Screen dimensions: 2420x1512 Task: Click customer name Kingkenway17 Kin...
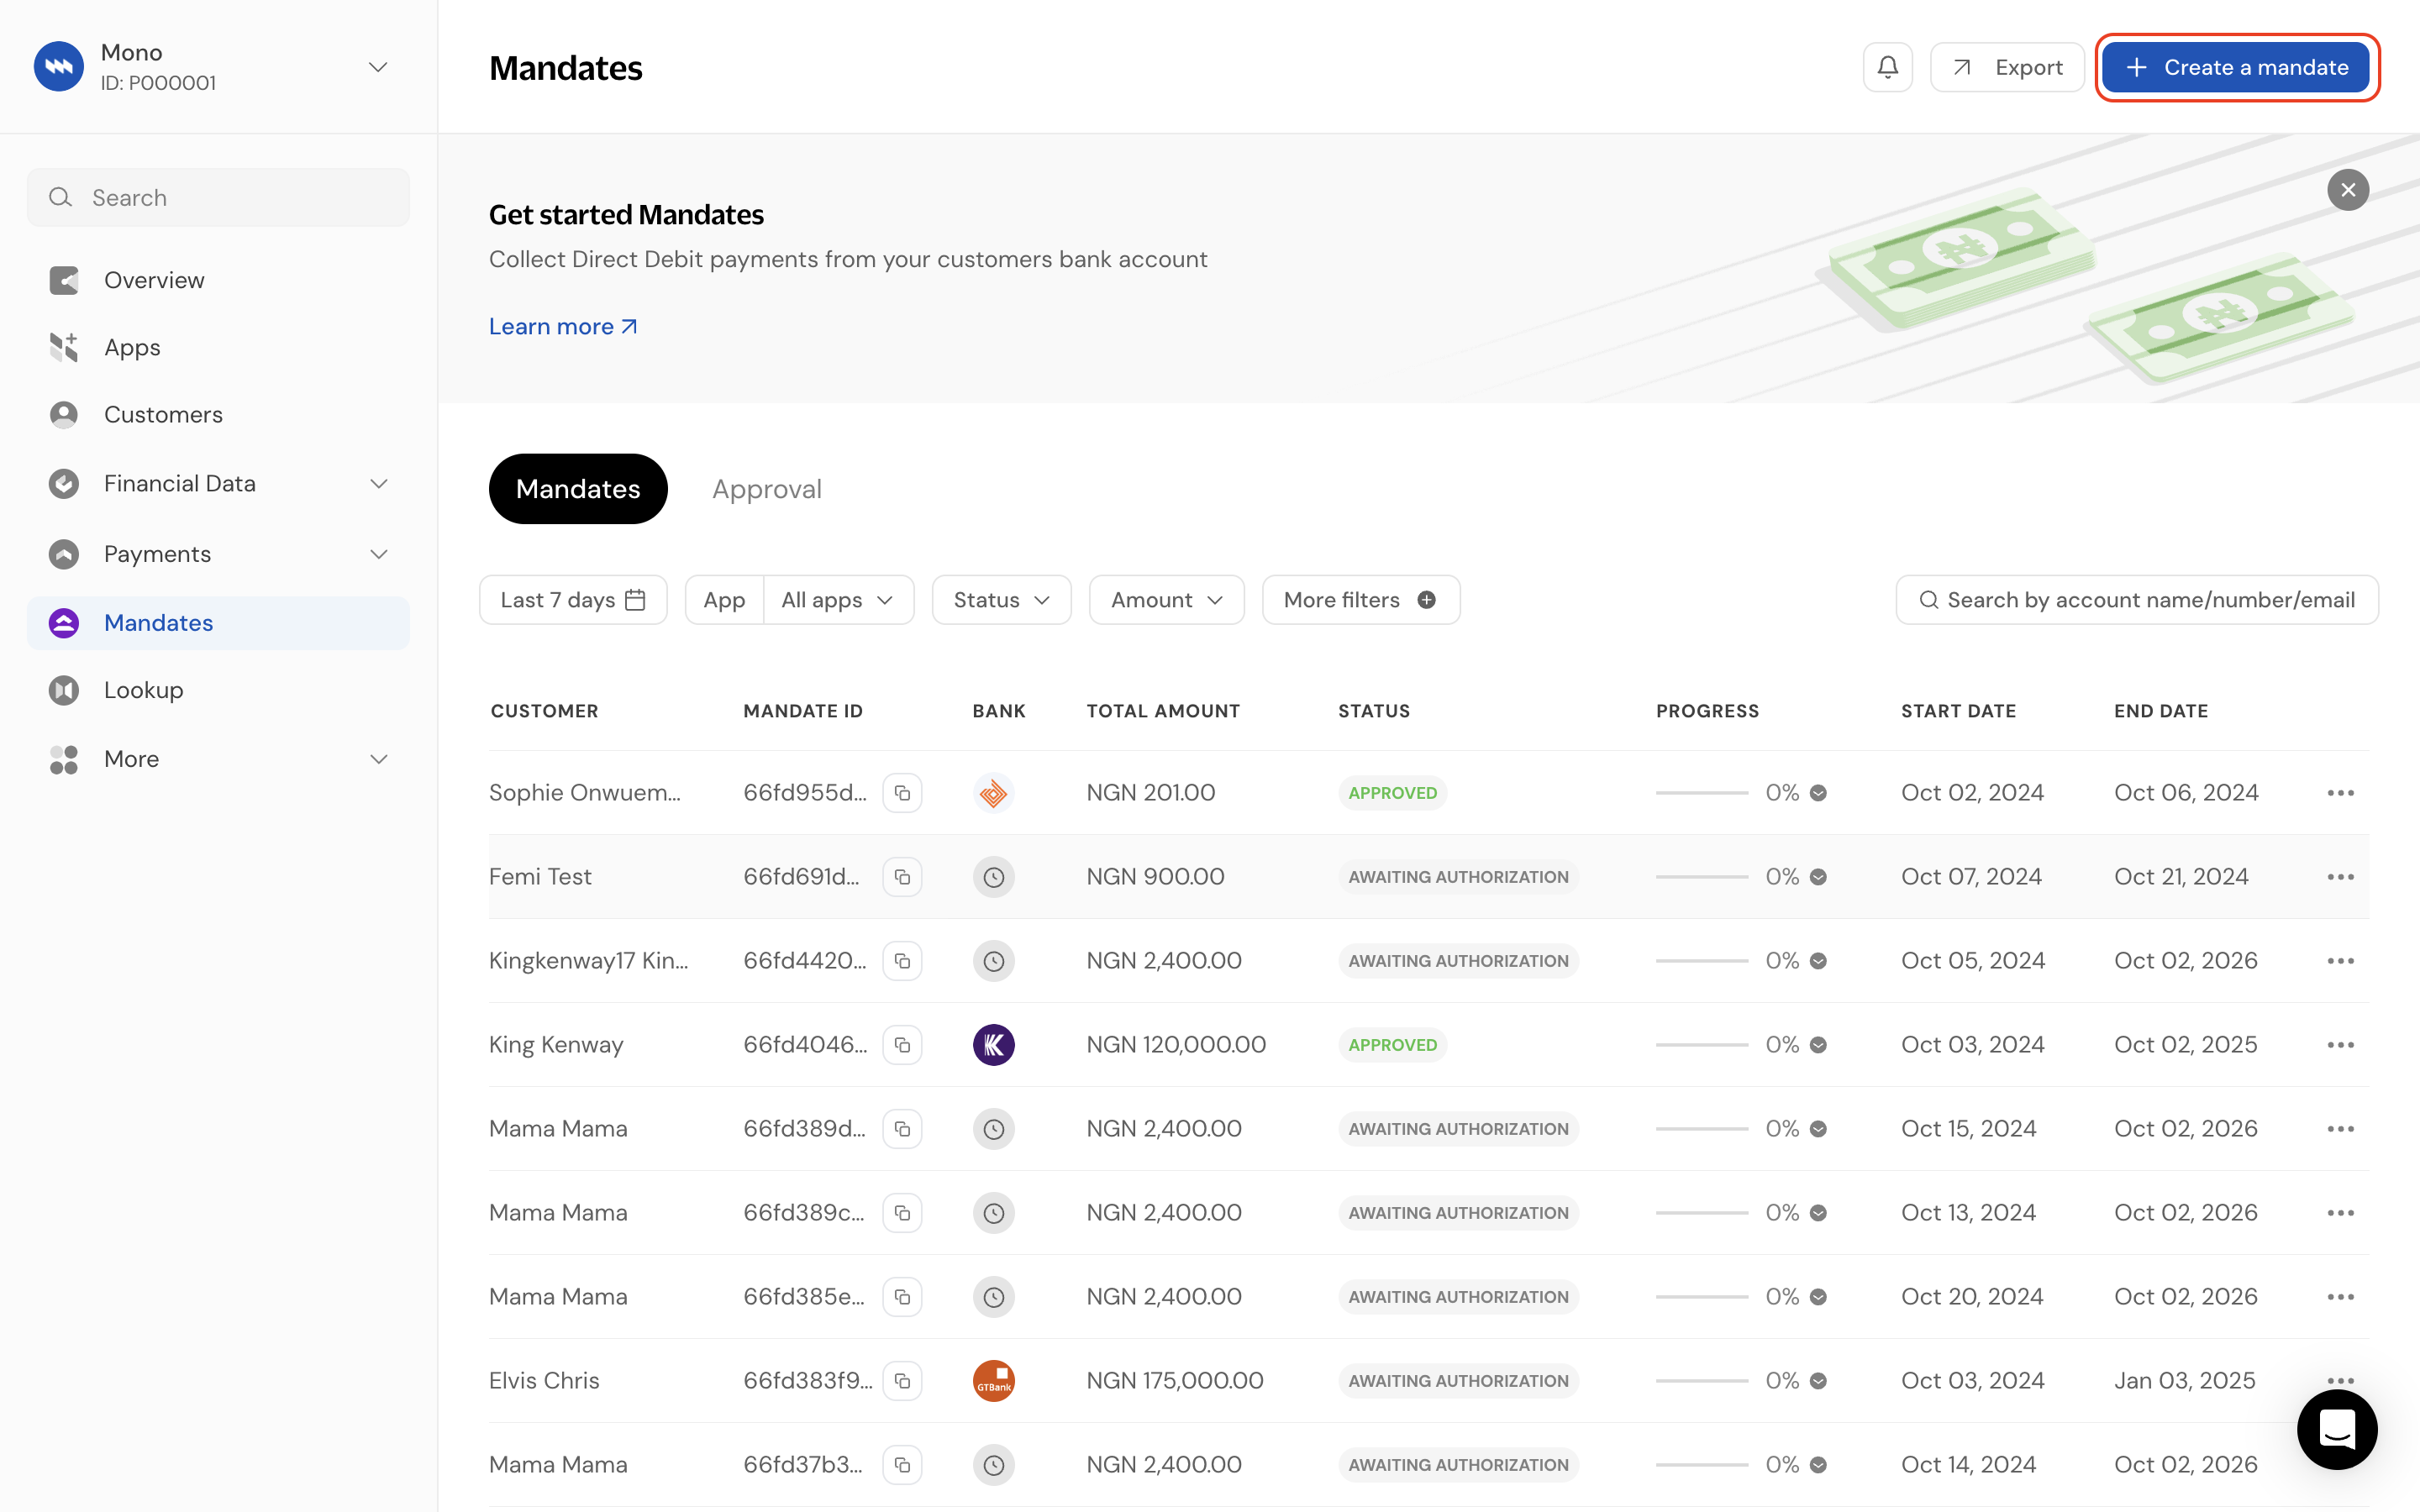(x=588, y=961)
